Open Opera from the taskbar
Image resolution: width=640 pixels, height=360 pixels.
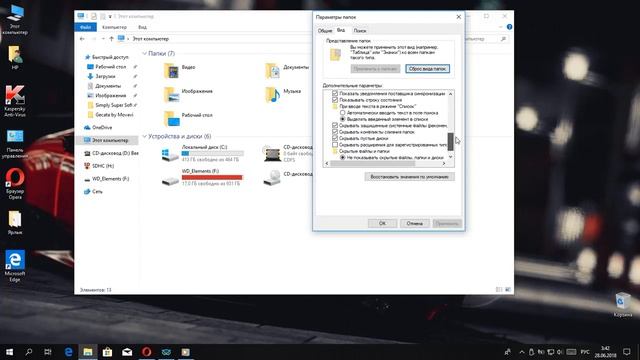pos(147,351)
